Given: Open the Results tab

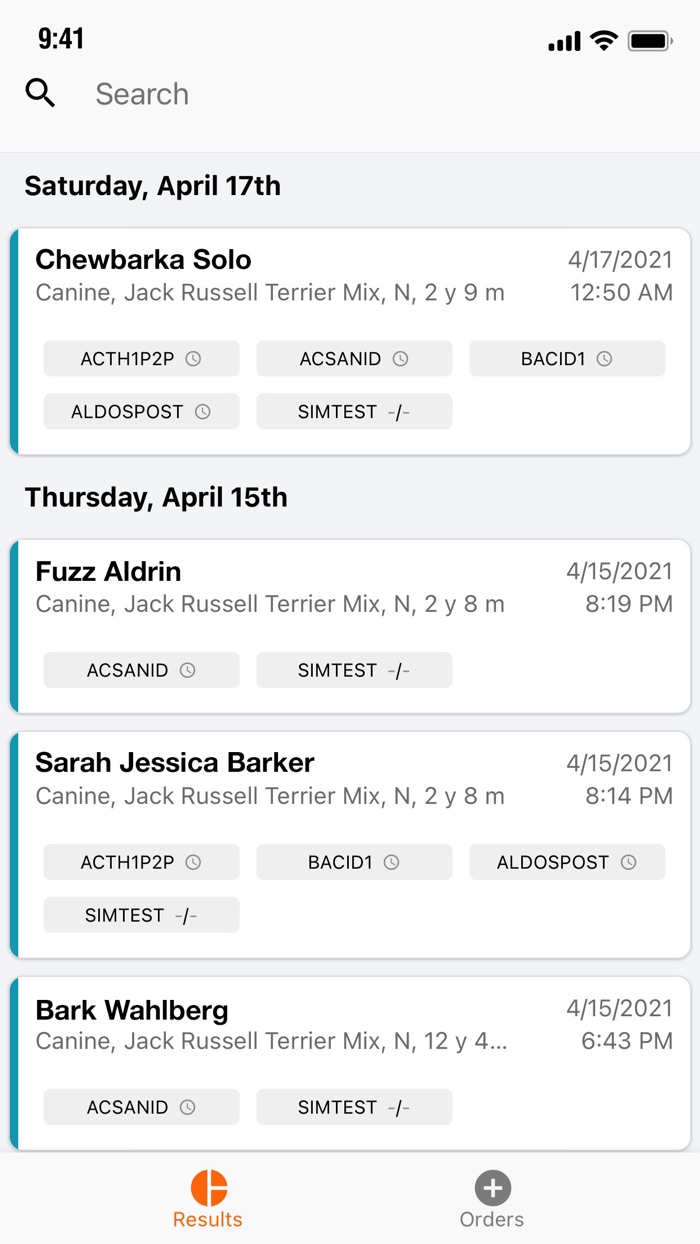Looking at the screenshot, I should coord(208,1200).
